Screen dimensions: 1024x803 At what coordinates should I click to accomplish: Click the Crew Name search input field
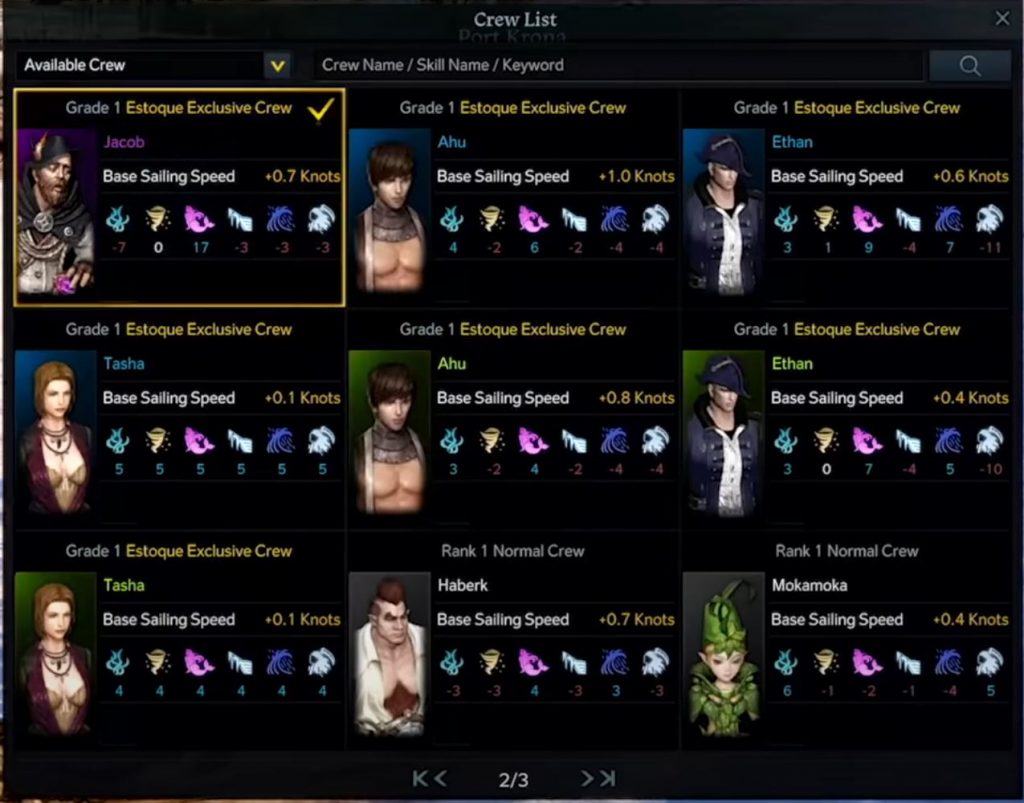pos(618,65)
